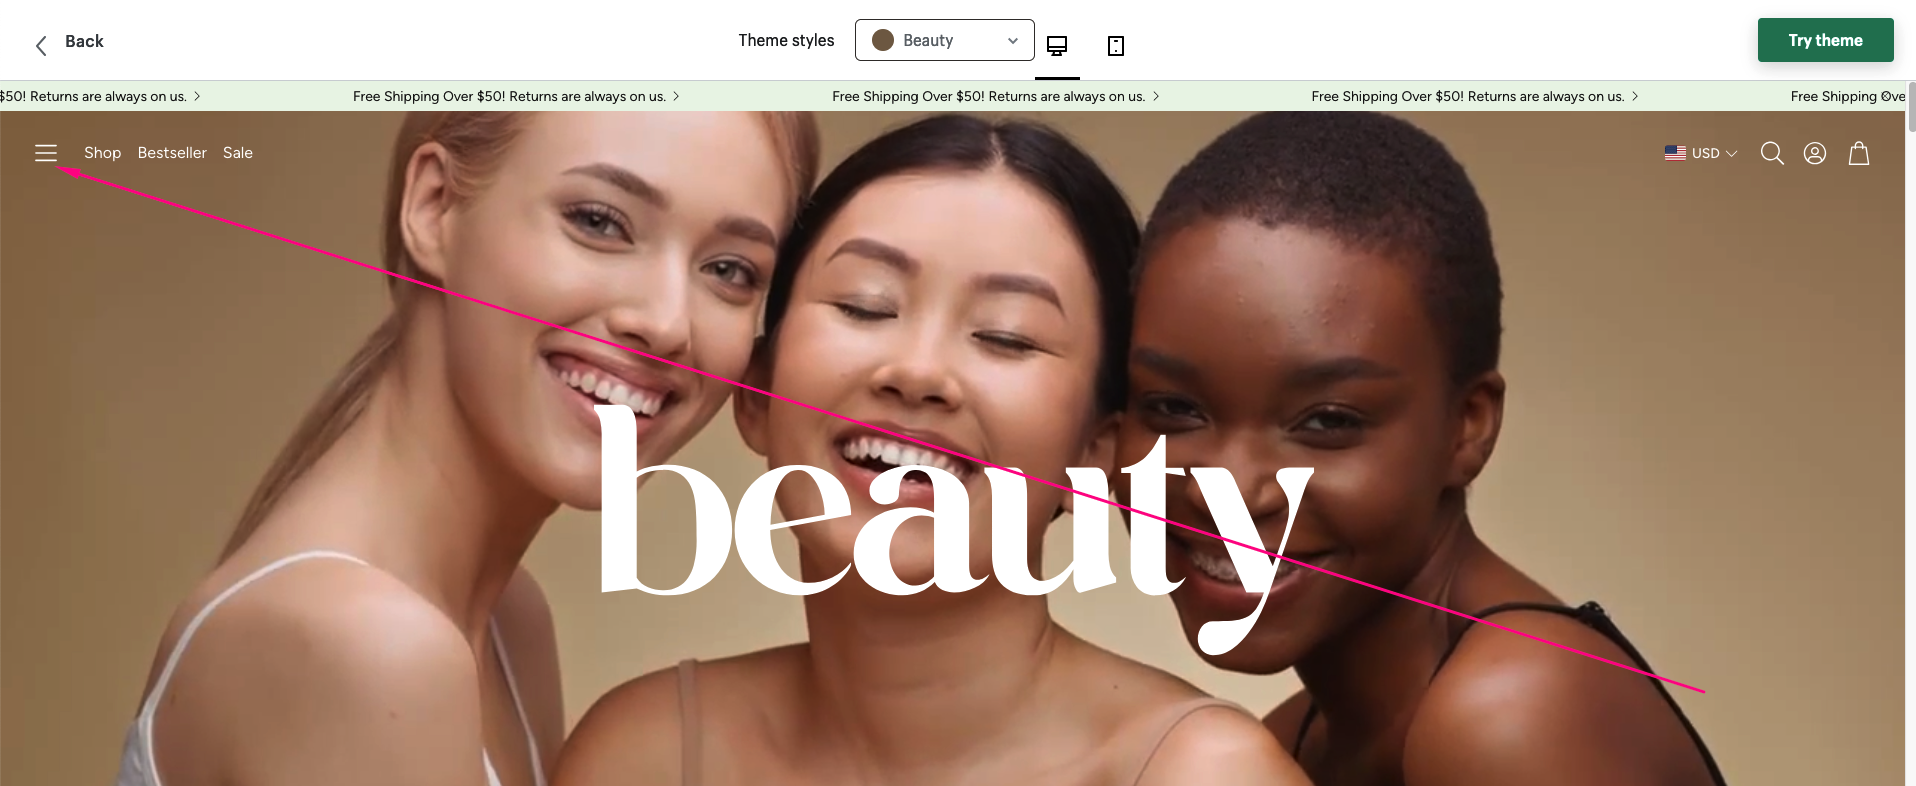Click the brown Beauty color swatch

[x=883, y=40]
